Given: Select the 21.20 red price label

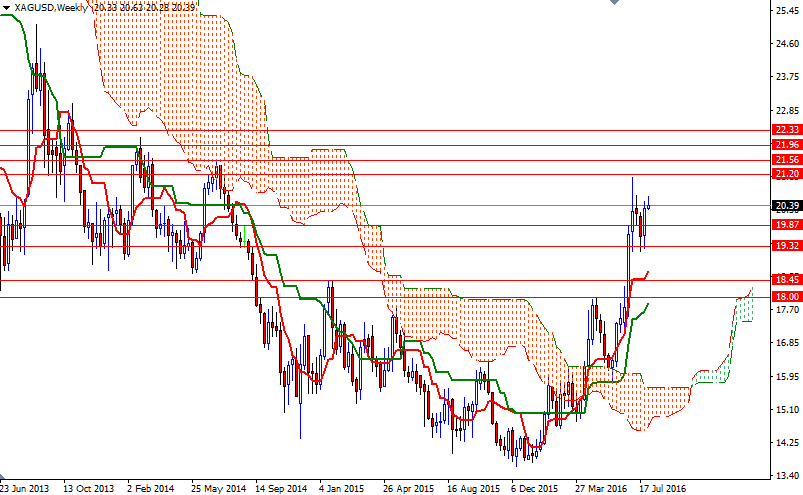Looking at the screenshot, I should point(787,175).
